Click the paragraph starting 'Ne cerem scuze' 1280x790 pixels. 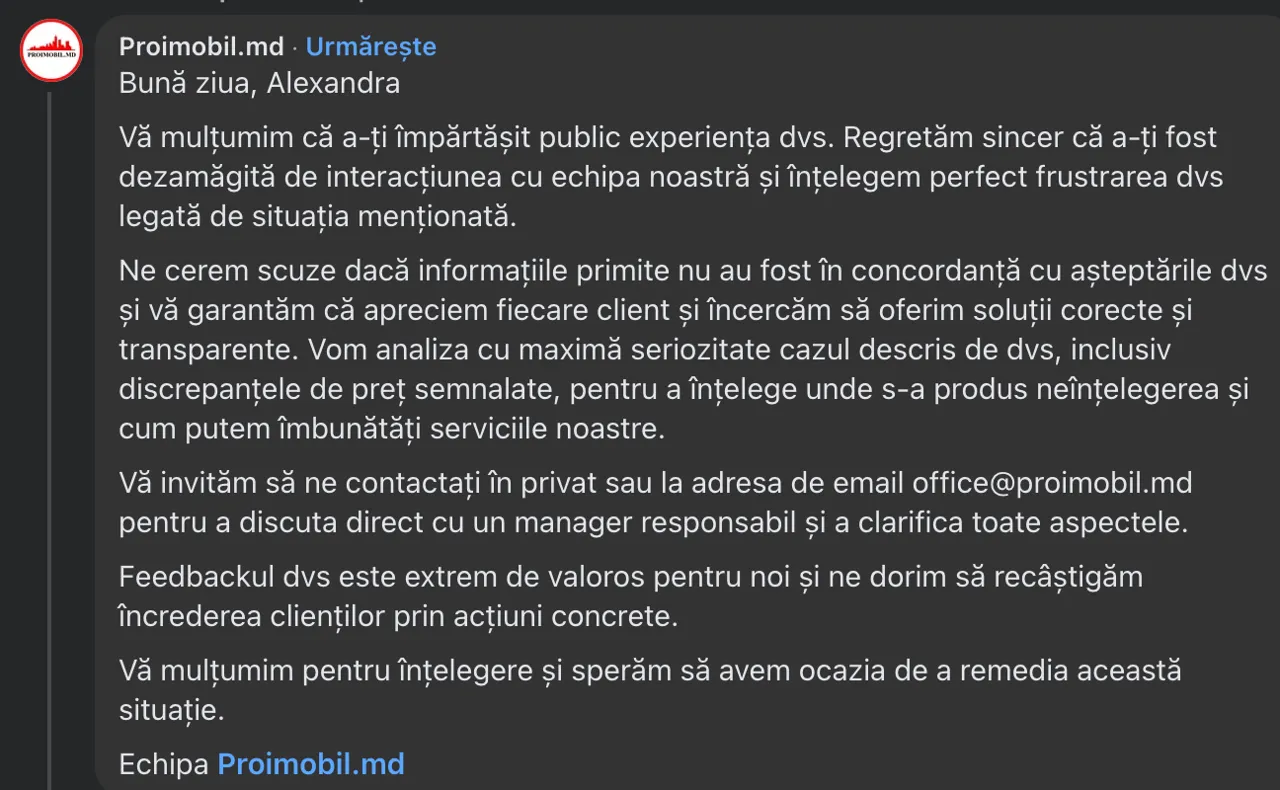coord(693,350)
